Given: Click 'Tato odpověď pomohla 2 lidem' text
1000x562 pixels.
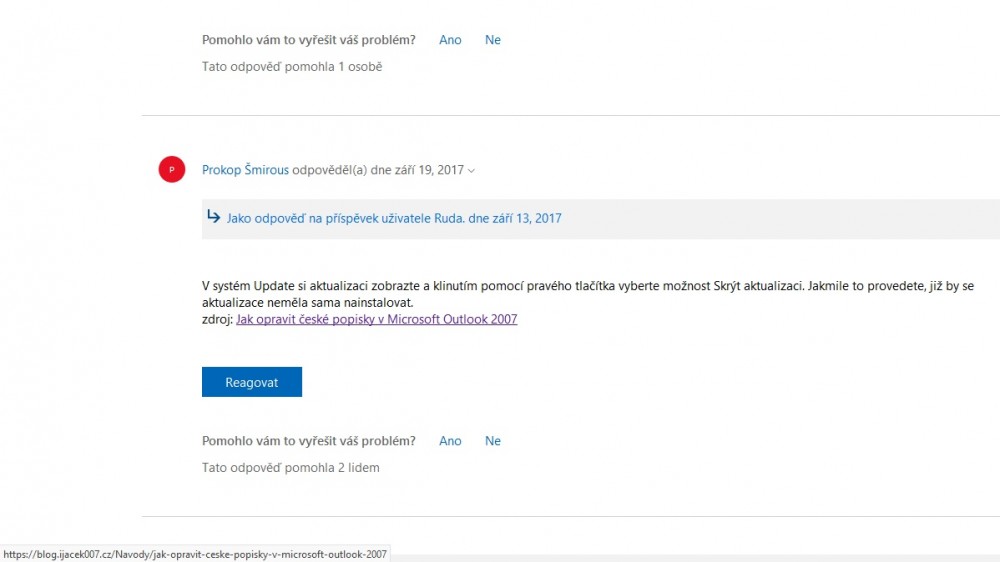Looking at the screenshot, I should (x=291, y=467).
